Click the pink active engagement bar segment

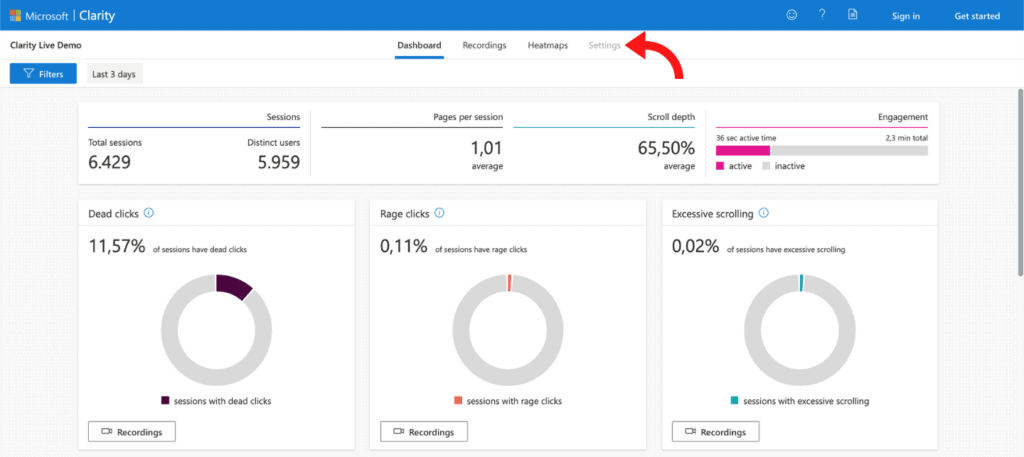[743, 150]
